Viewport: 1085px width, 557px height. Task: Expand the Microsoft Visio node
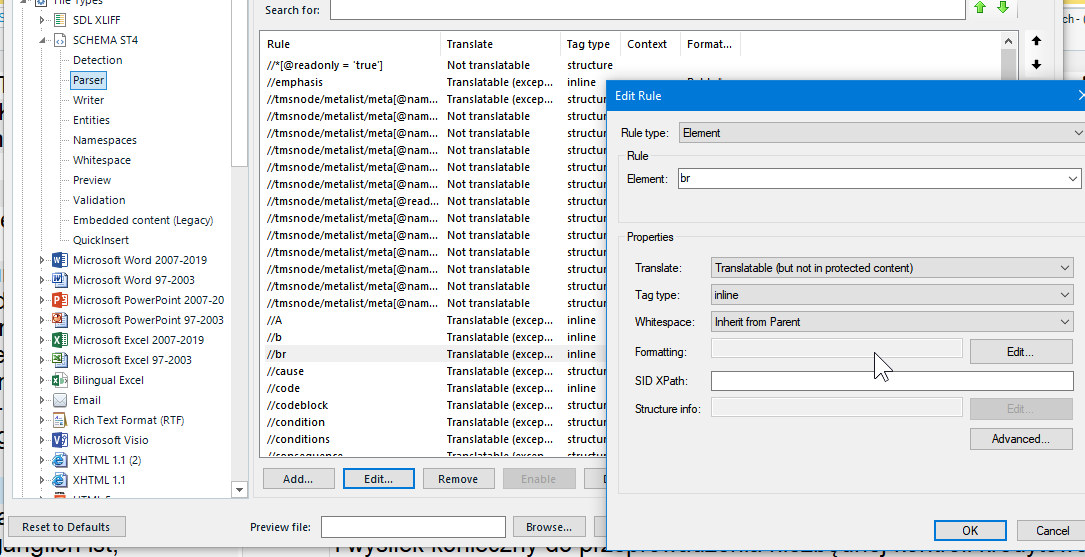[43, 440]
